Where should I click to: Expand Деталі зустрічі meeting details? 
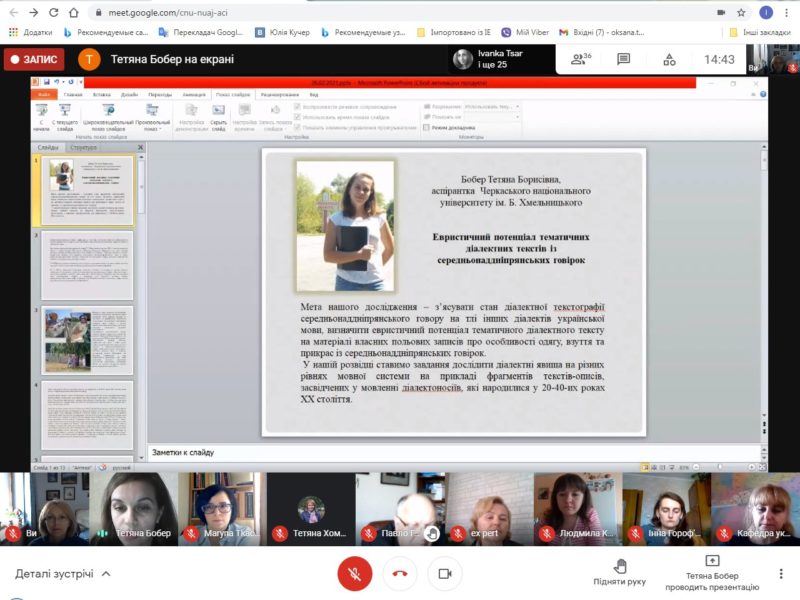click(x=62, y=574)
